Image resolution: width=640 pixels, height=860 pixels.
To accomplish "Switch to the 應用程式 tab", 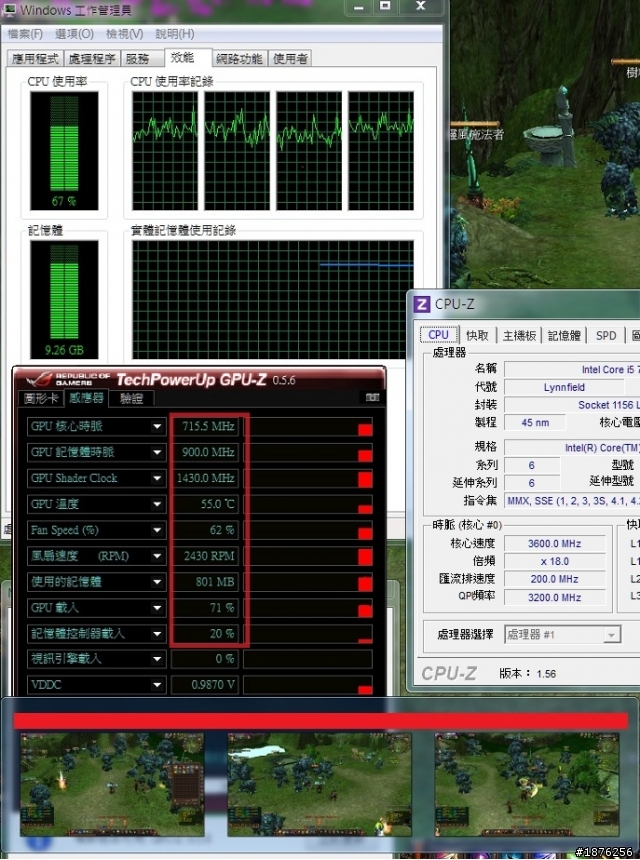I will 35,59.
